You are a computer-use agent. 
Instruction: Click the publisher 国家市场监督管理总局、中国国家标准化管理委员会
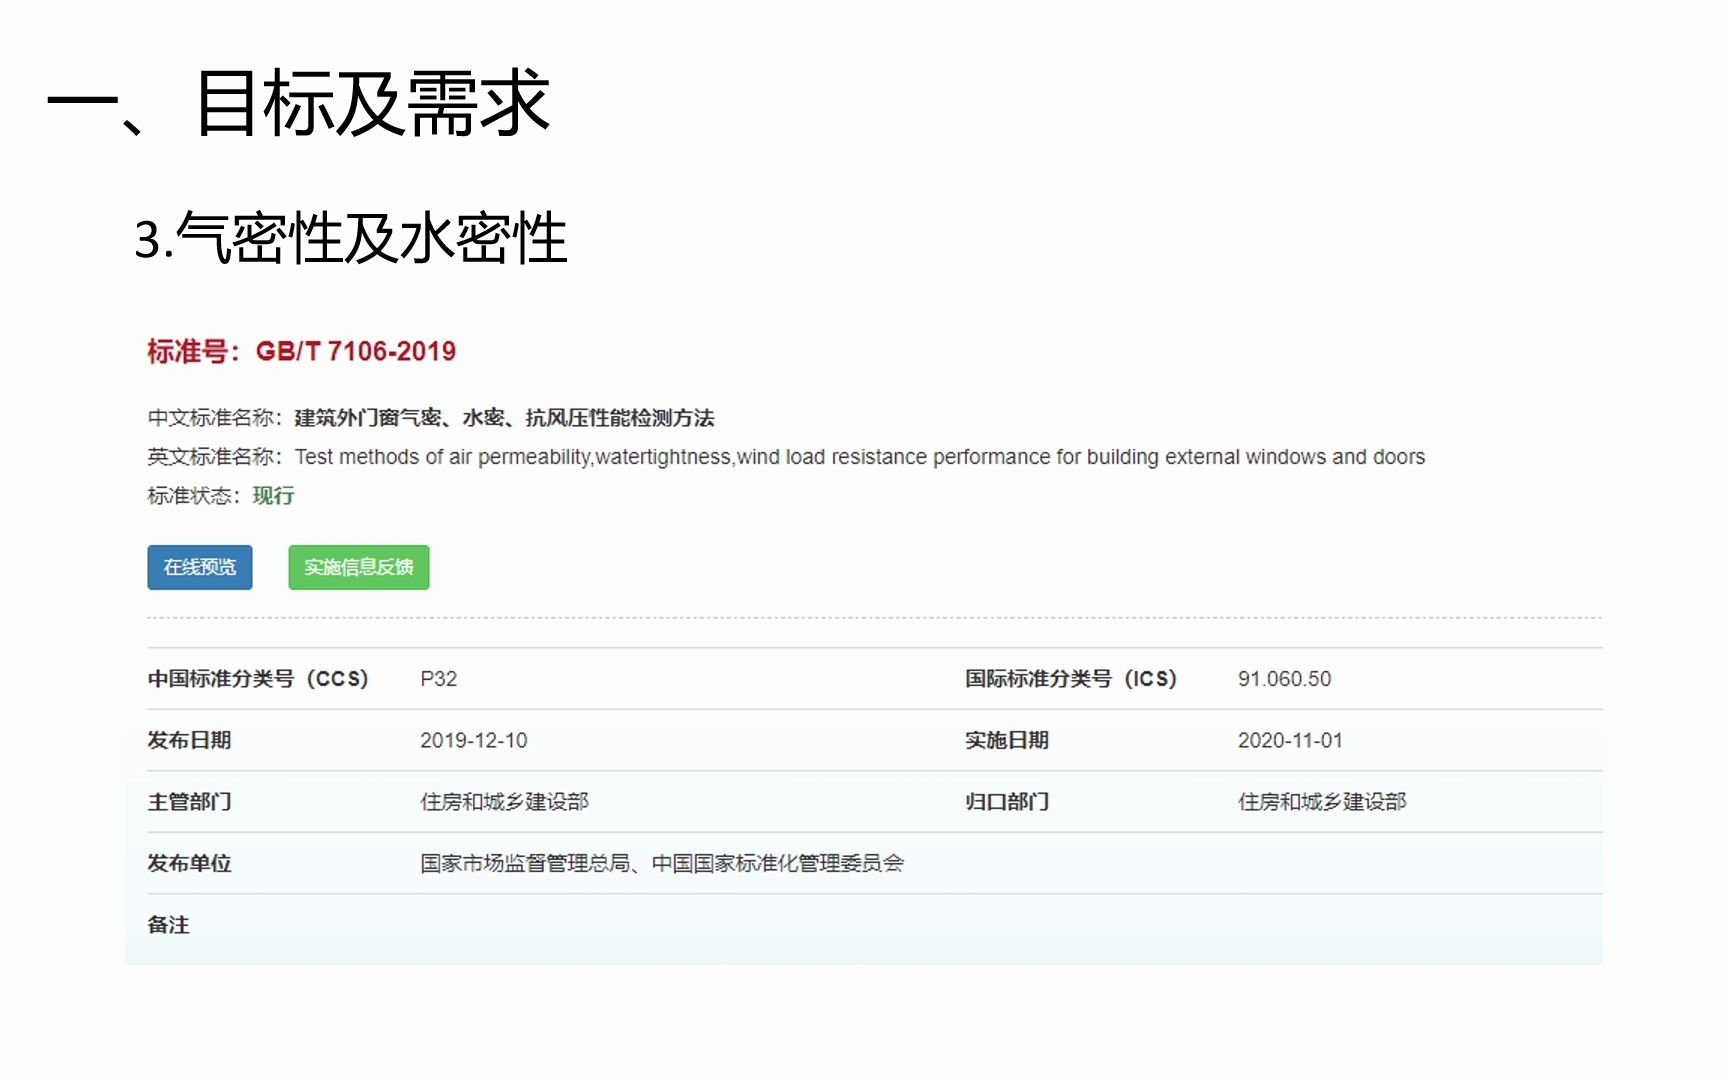click(x=662, y=864)
